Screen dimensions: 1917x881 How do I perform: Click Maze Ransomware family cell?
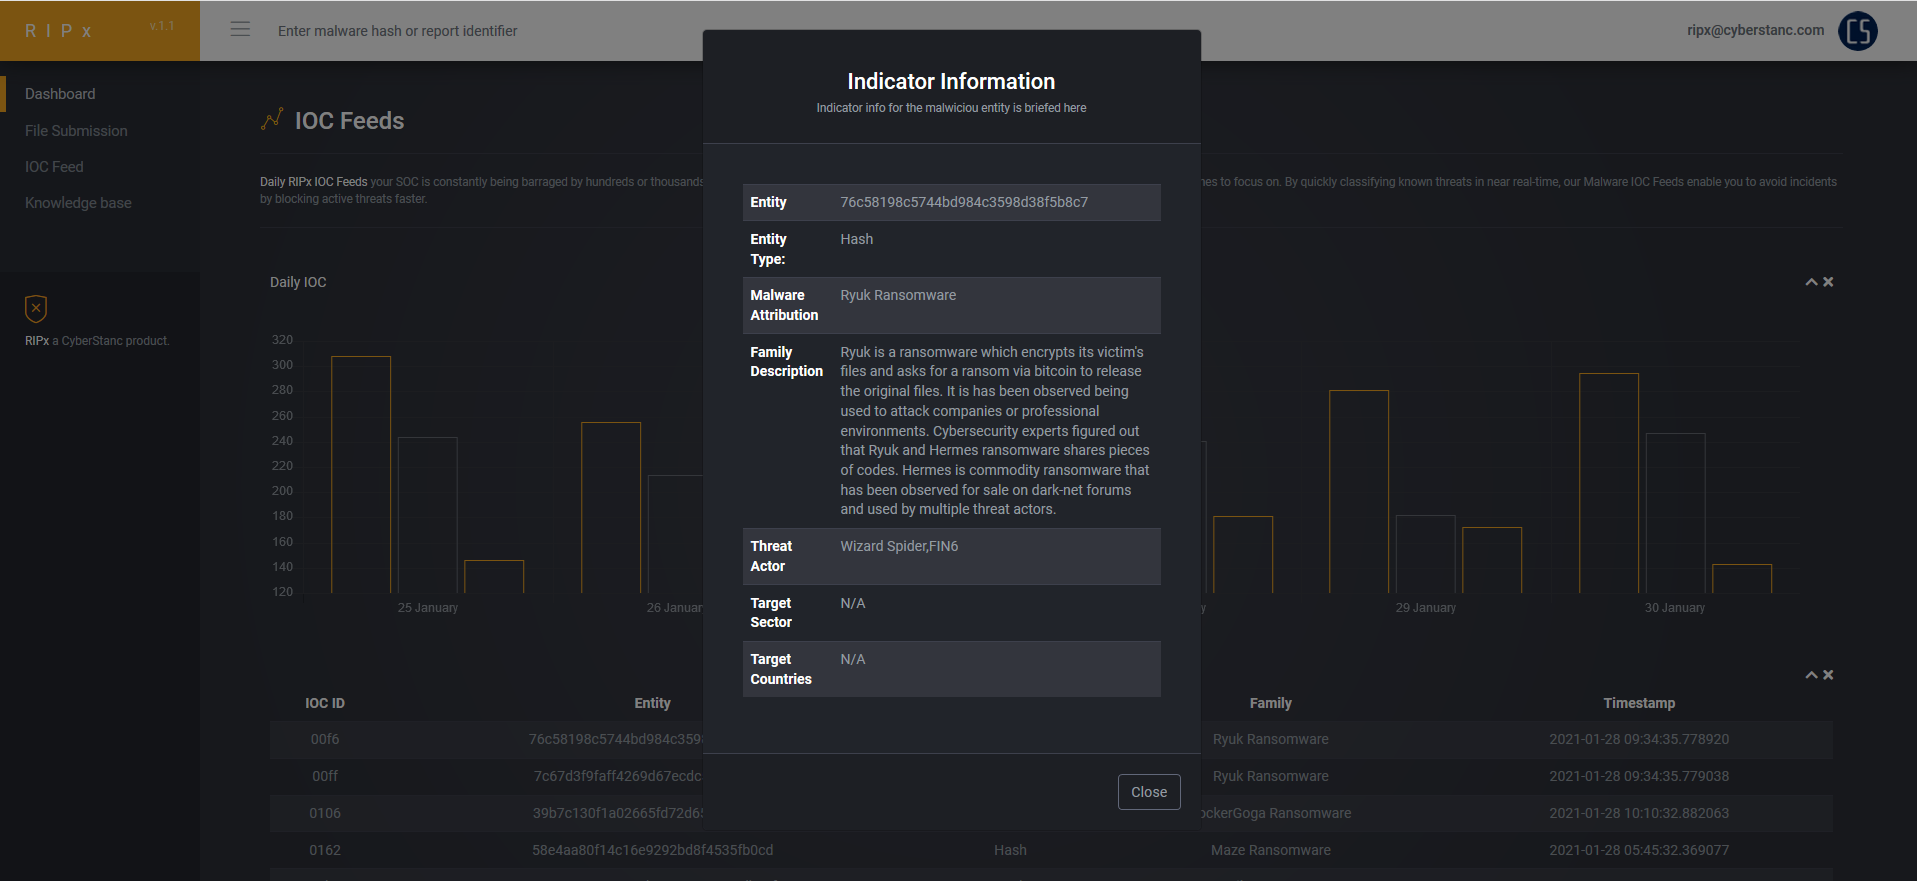pyautogui.click(x=1270, y=850)
